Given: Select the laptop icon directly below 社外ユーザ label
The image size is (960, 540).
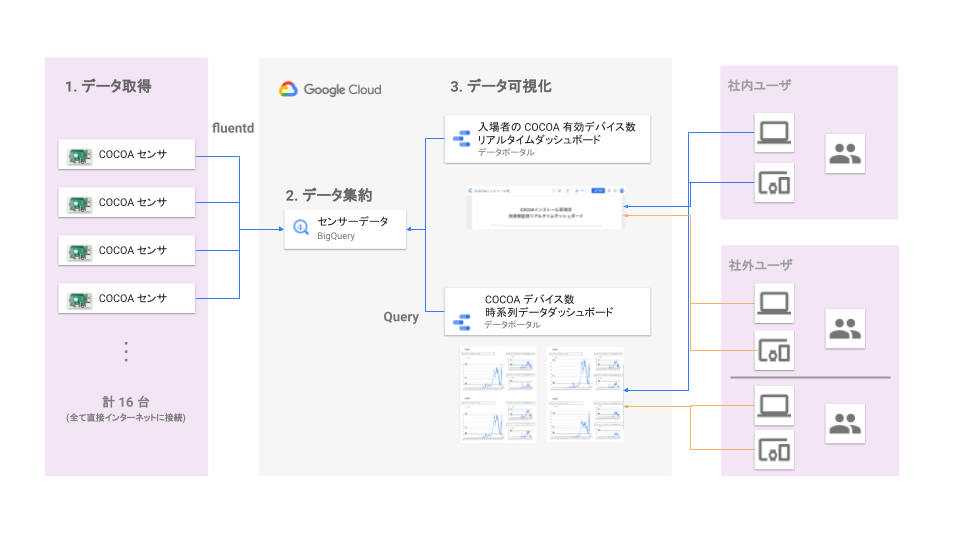Looking at the screenshot, I should point(774,302).
